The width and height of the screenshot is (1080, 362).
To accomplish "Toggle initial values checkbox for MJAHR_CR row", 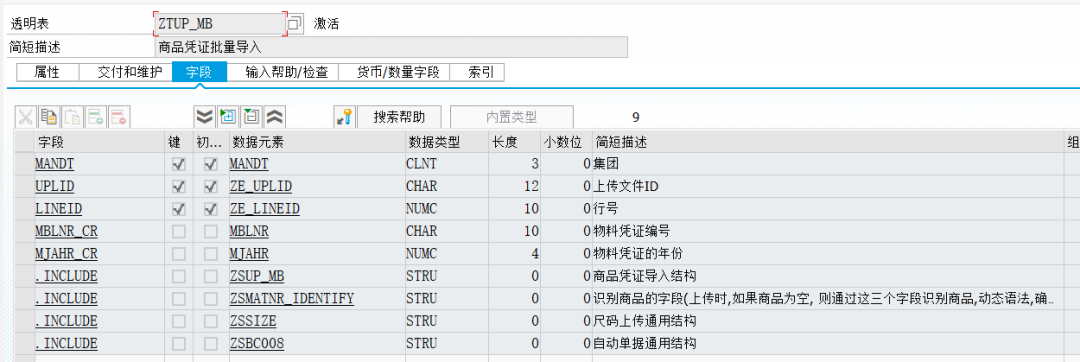I will tap(211, 254).
